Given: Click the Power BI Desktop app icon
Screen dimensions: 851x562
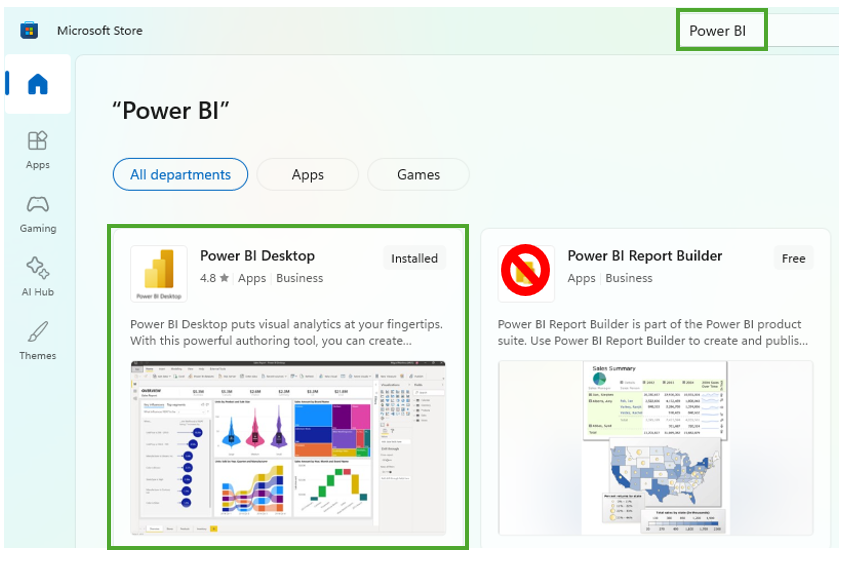Looking at the screenshot, I should 159,273.
